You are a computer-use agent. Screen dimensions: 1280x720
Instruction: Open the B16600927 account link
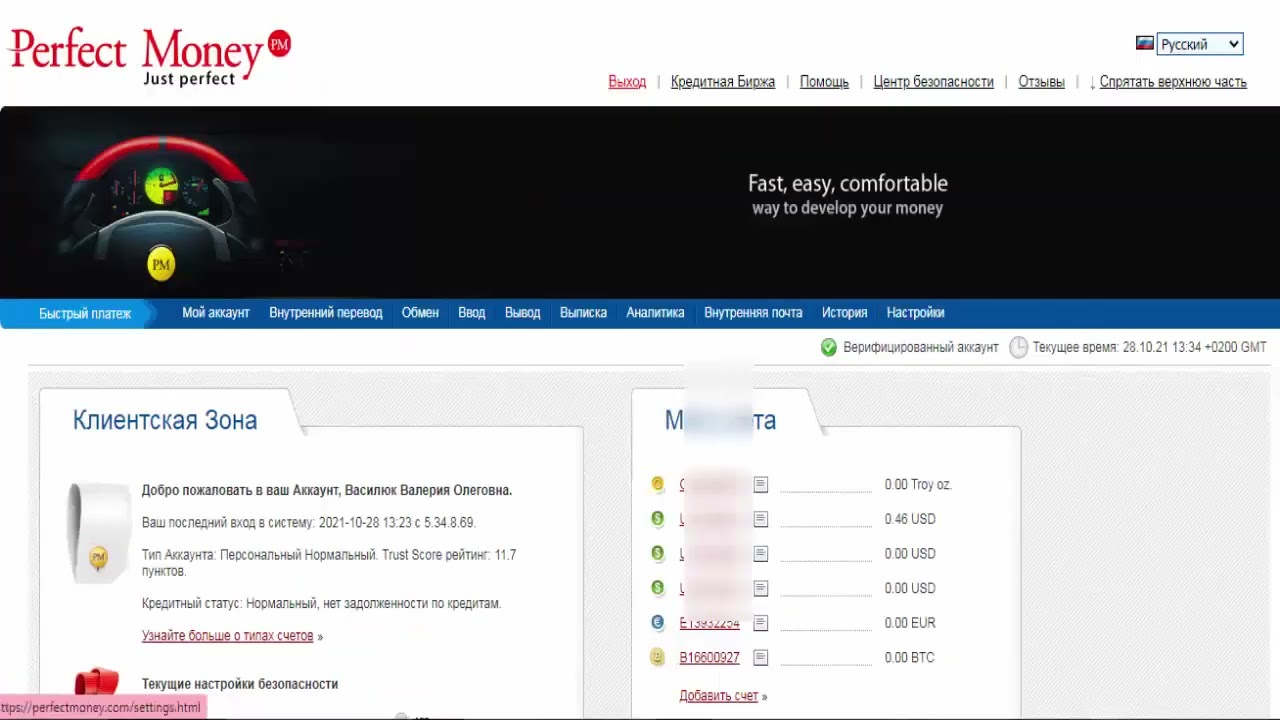click(x=709, y=658)
